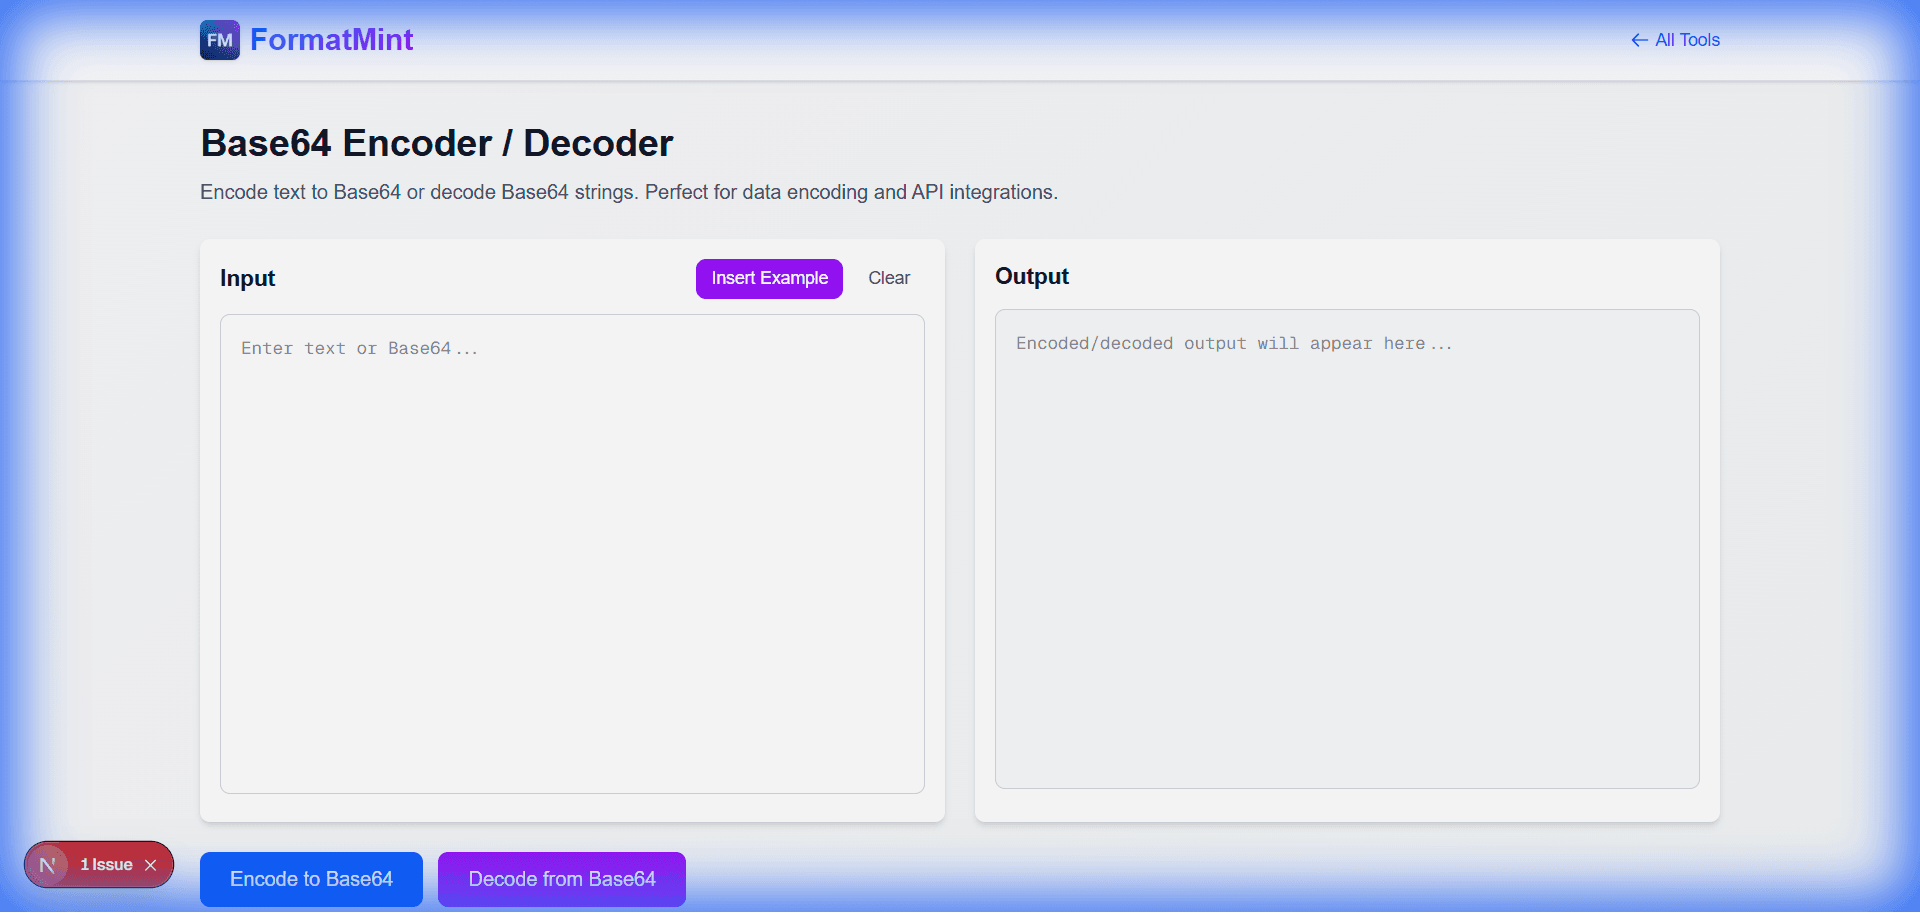Dismiss the 1 Issue badge
This screenshot has height=913, width=1920.
(x=152, y=864)
